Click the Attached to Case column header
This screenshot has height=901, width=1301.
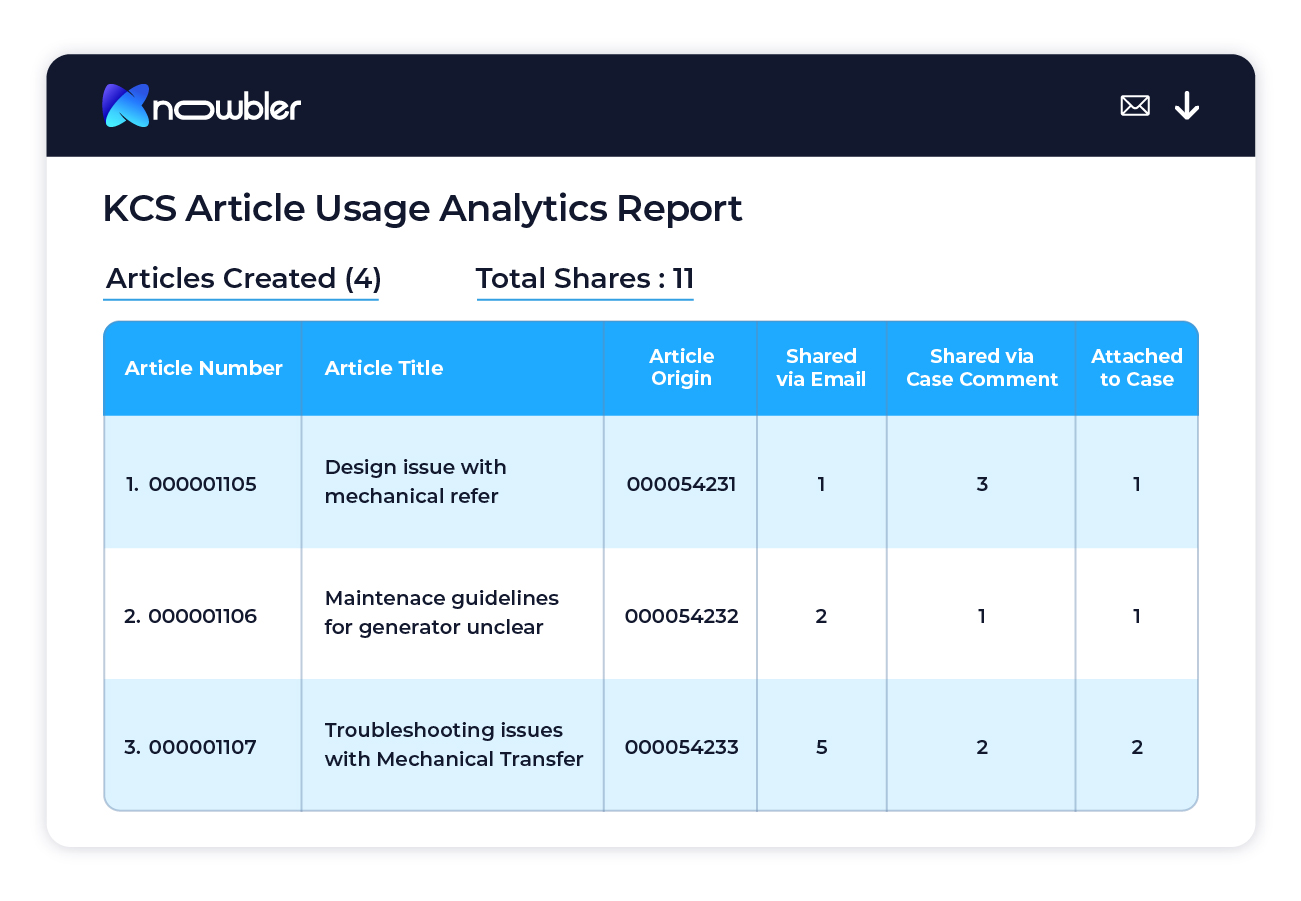1137,367
